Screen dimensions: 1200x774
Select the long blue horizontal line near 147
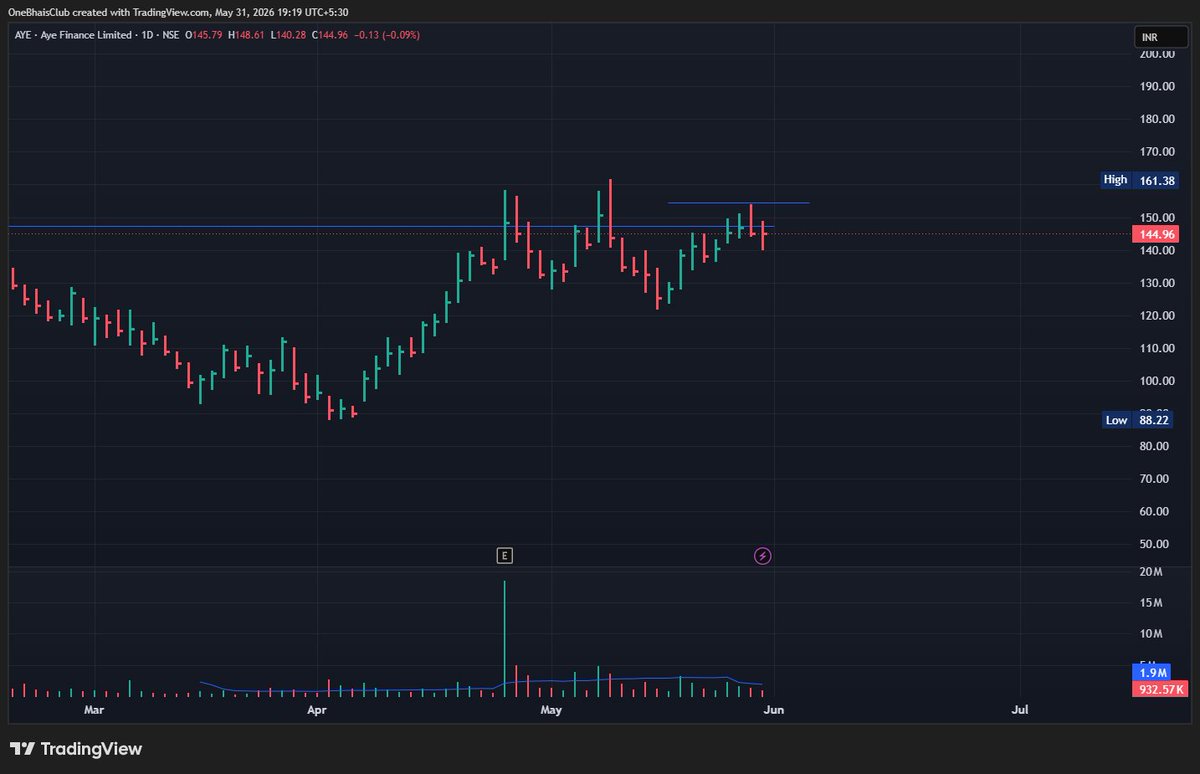(391, 226)
